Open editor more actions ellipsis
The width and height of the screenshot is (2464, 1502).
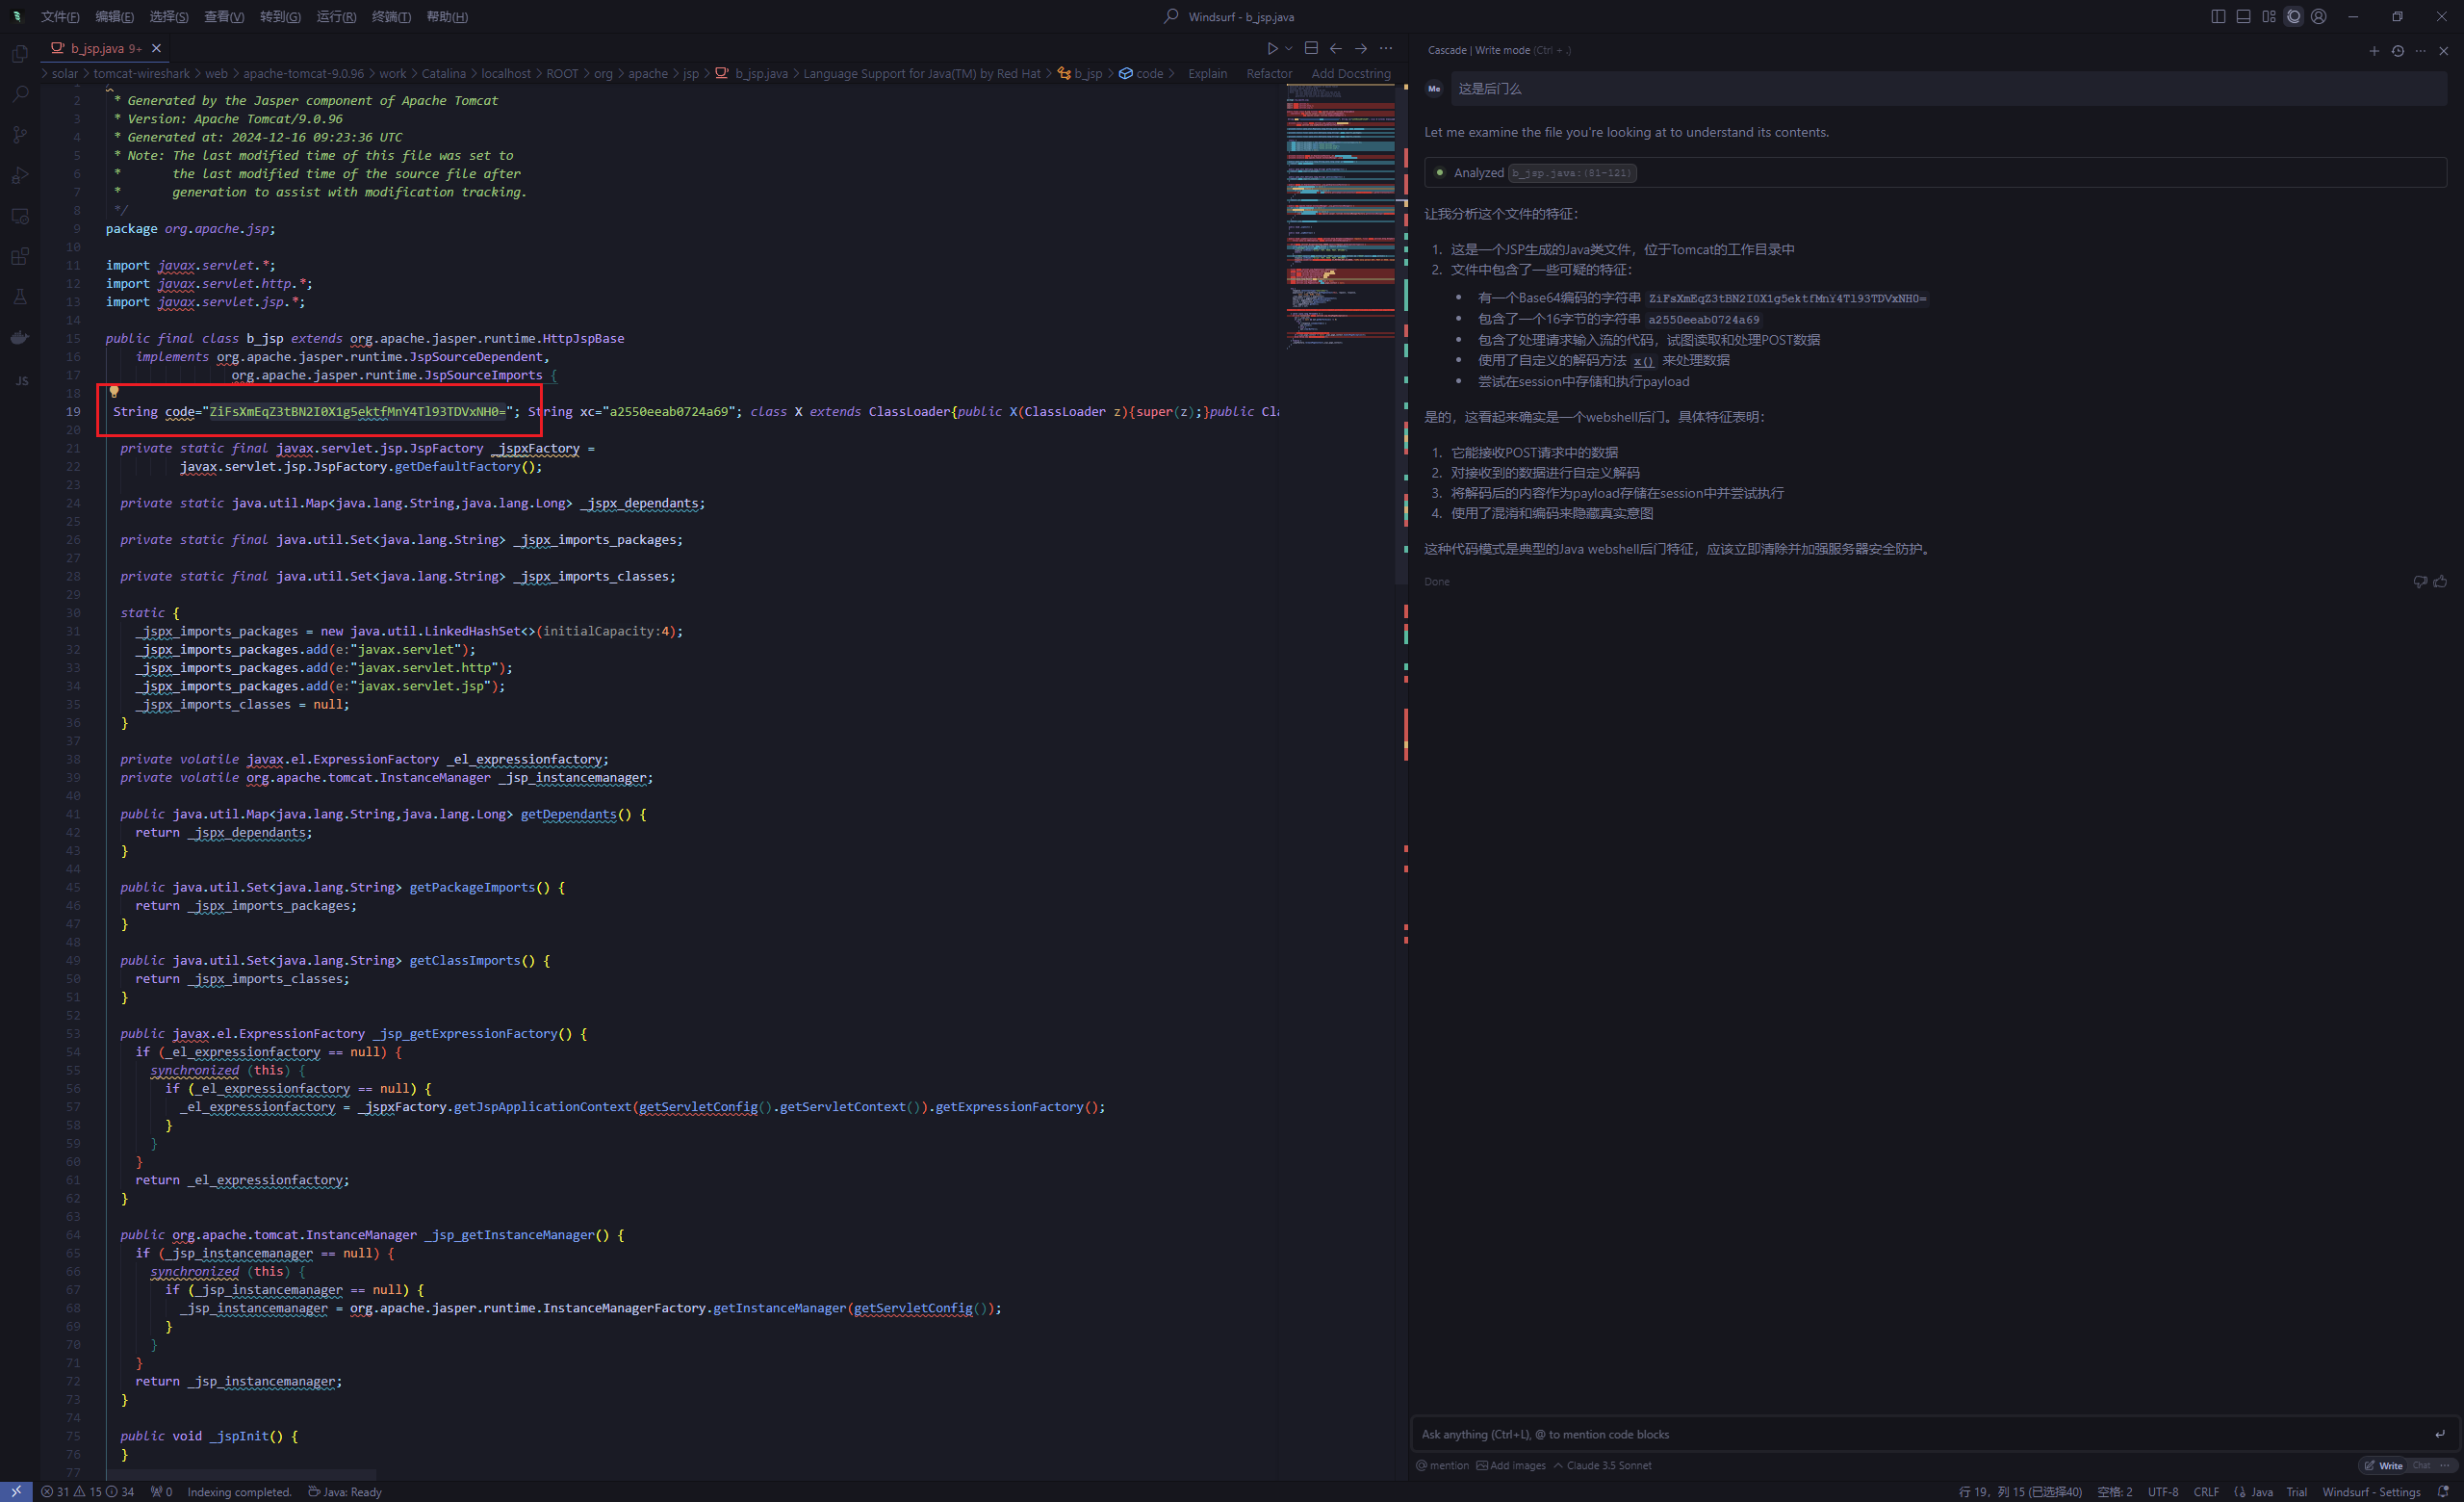coord(1386,48)
